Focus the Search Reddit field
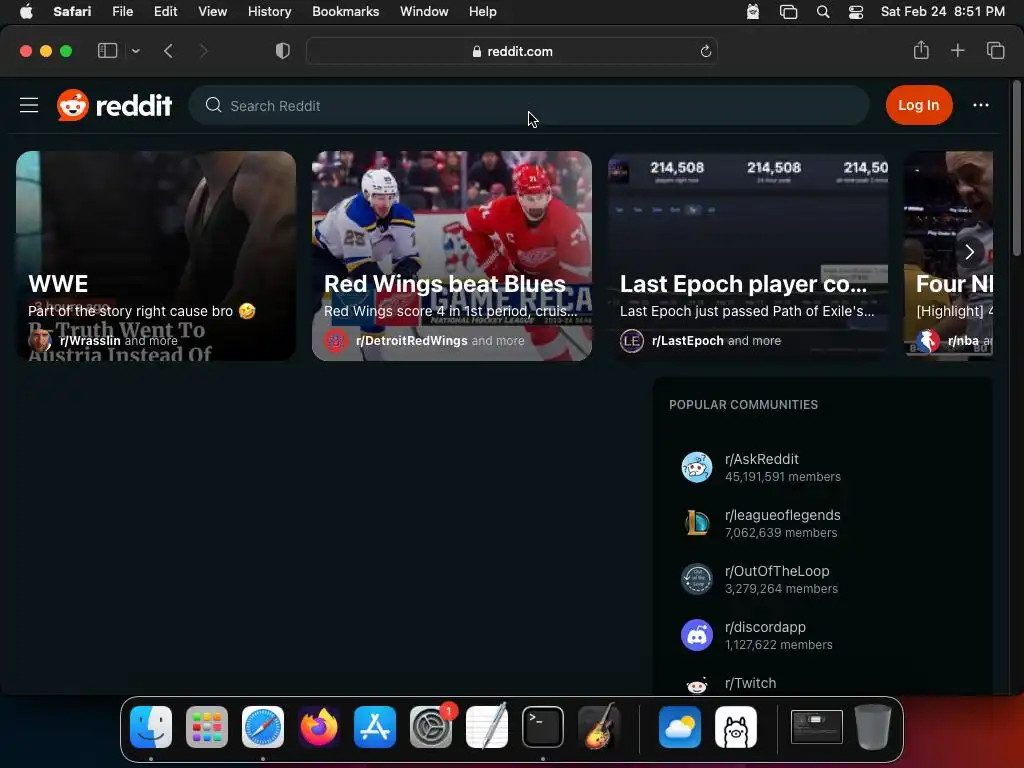 529,105
